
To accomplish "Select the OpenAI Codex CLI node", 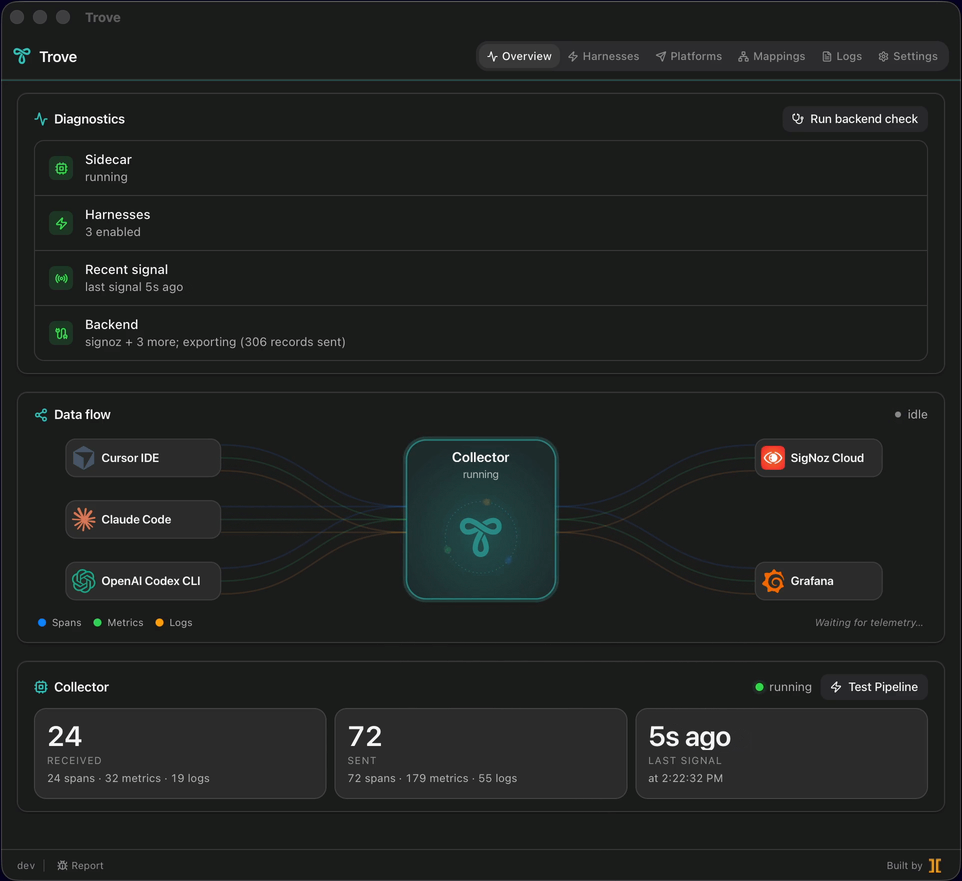I will click(x=143, y=581).
